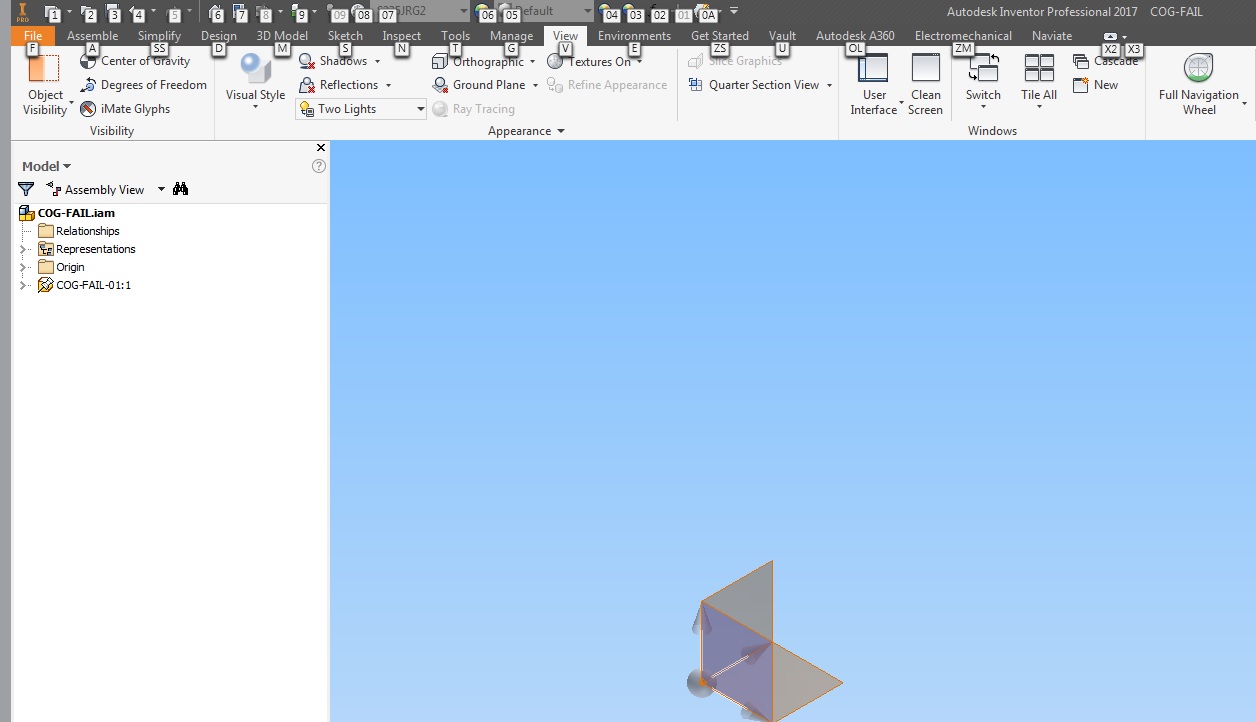
Task: Click the Tile All windows button
Action: point(1038,80)
